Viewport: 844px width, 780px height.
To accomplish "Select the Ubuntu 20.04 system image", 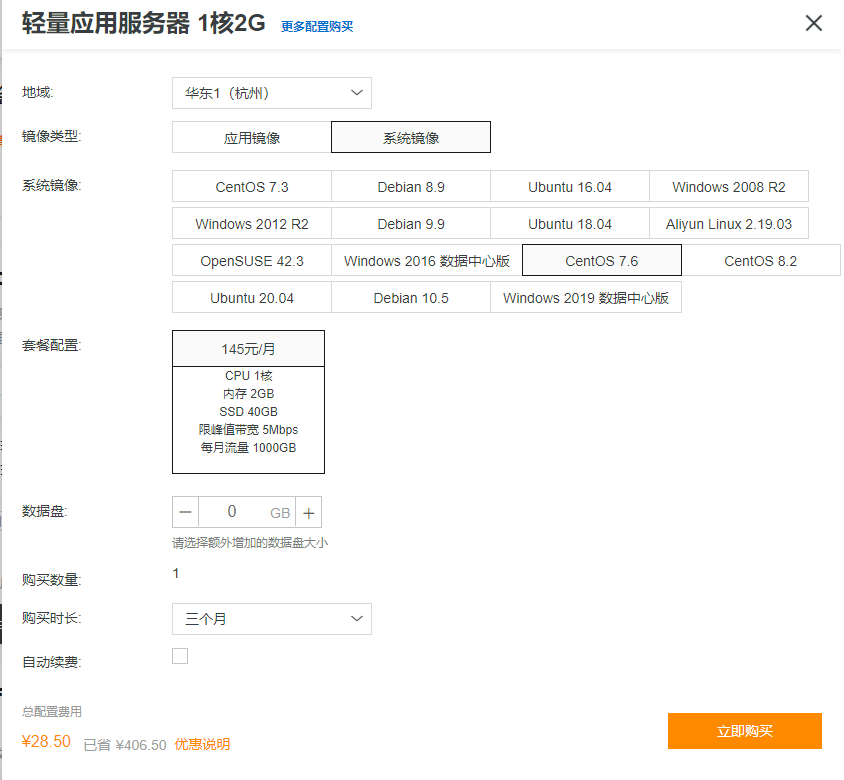I will (x=251, y=297).
